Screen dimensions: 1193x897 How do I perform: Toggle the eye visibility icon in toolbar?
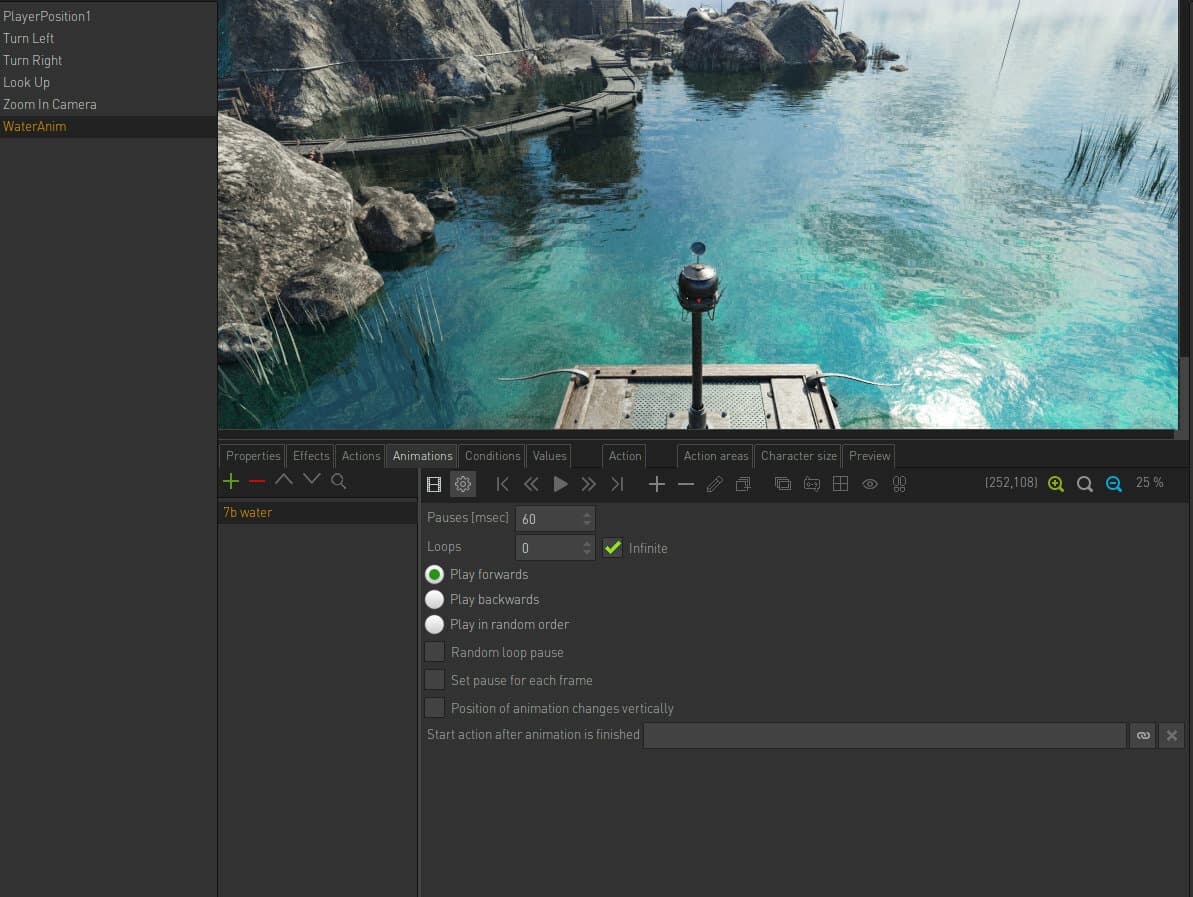pyautogui.click(x=870, y=484)
